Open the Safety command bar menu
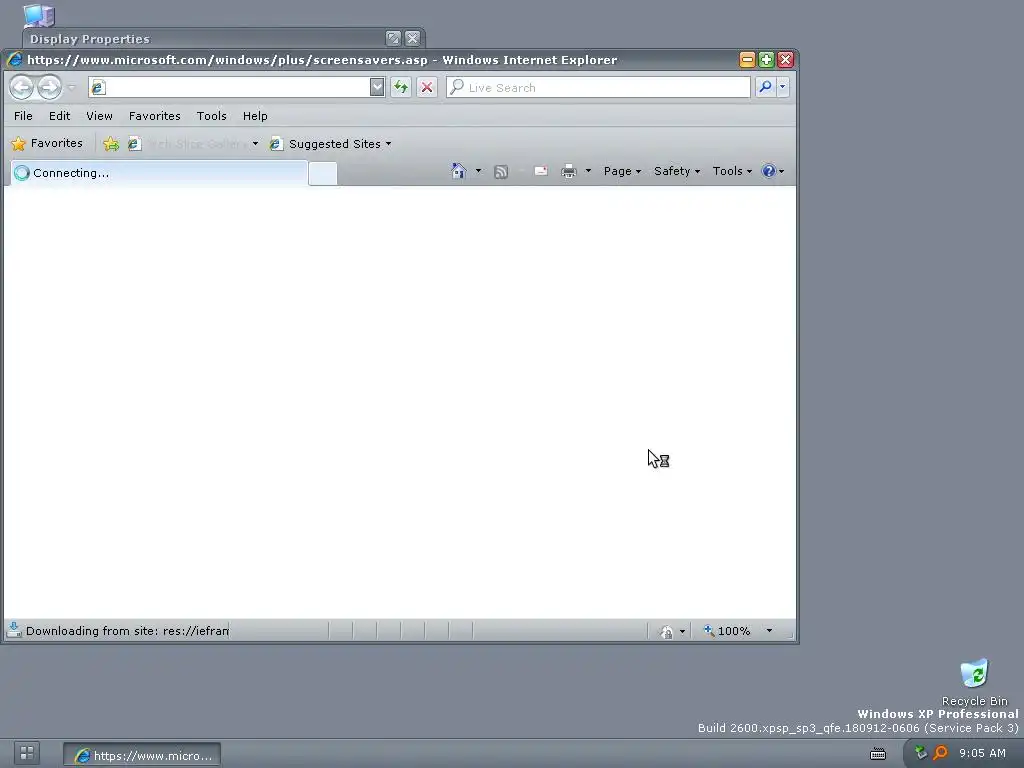Image resolution: width=1024 pixels, height=768 pixels. pos(677,171)
